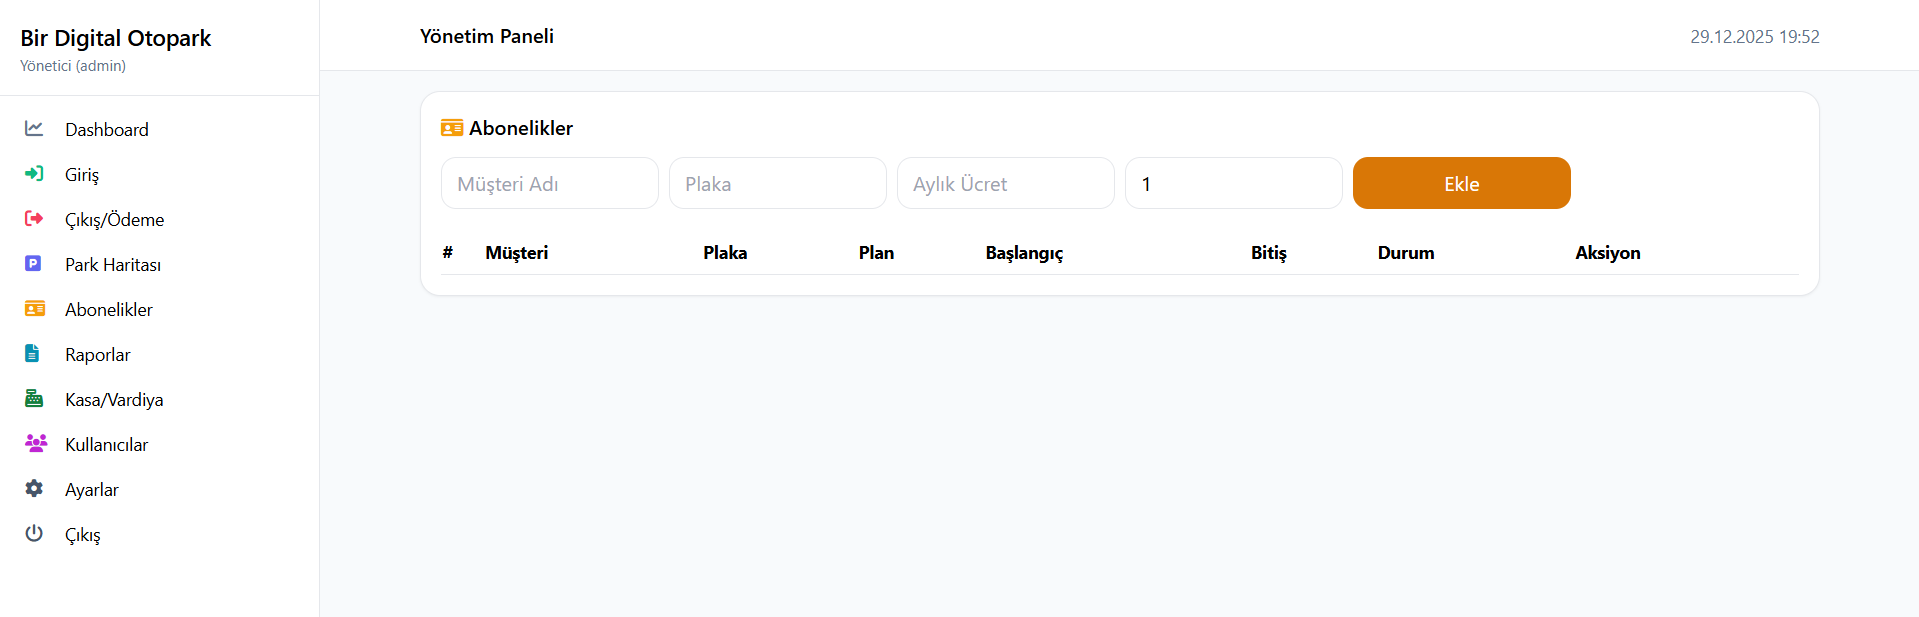1919x617 pixels.
Task: Focus the Müşteri Adı input field
Action: click(549, 184)
